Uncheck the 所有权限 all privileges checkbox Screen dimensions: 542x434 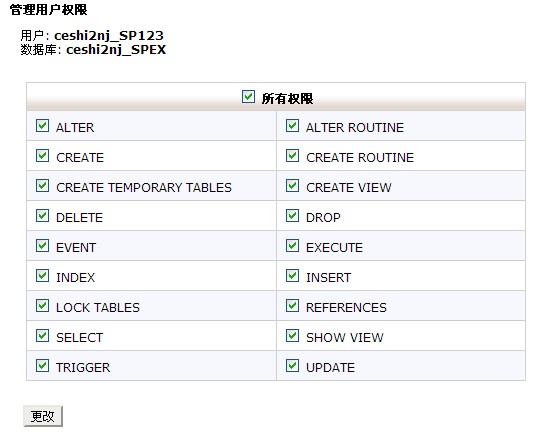(248, 97)
